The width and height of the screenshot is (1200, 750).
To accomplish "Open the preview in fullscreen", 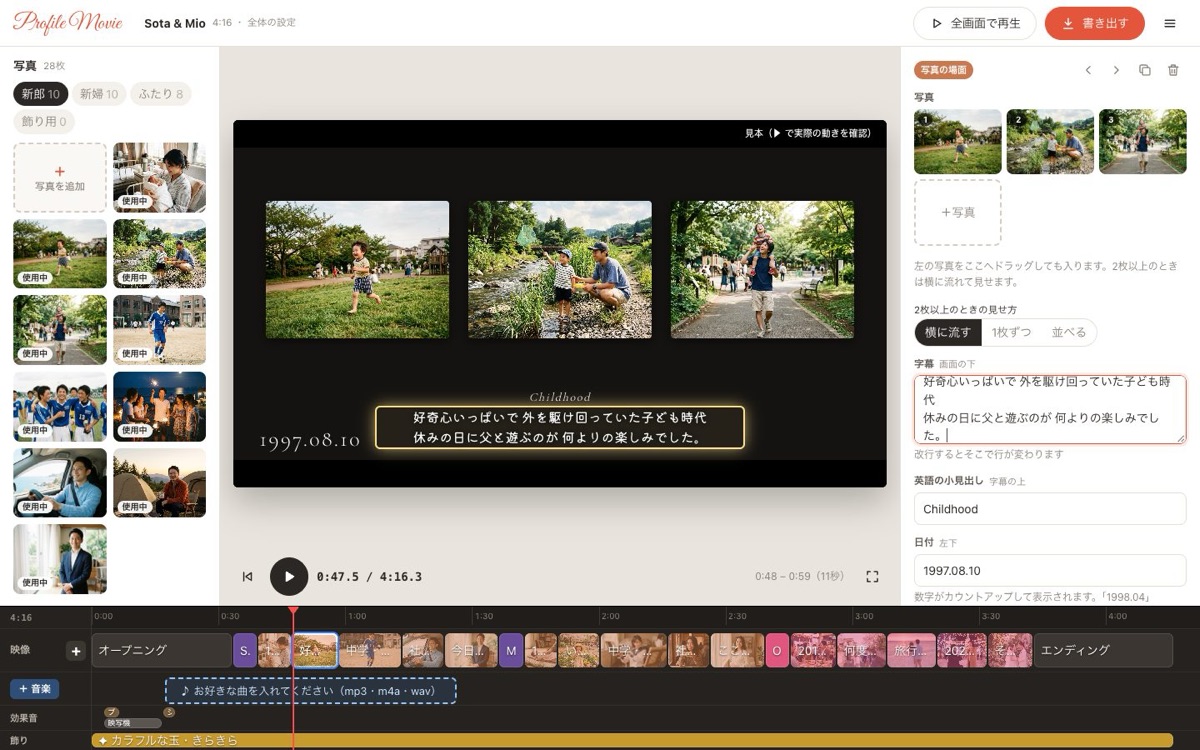I will coord(872,576).
